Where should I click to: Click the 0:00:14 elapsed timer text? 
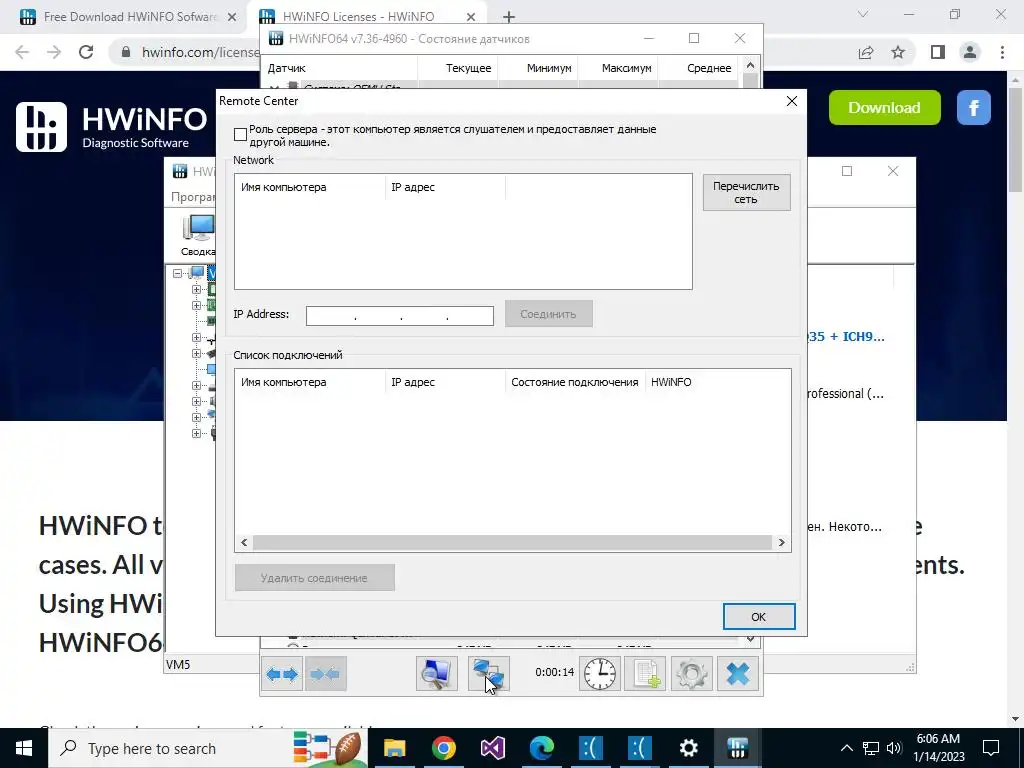(x=554, y=672)
